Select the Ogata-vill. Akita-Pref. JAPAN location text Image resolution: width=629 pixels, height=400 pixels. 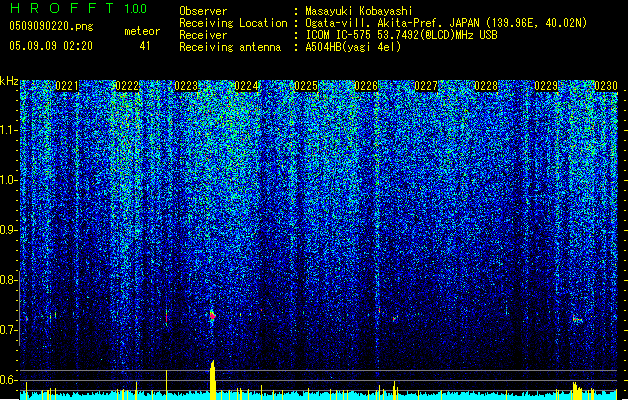click(446, 23)
